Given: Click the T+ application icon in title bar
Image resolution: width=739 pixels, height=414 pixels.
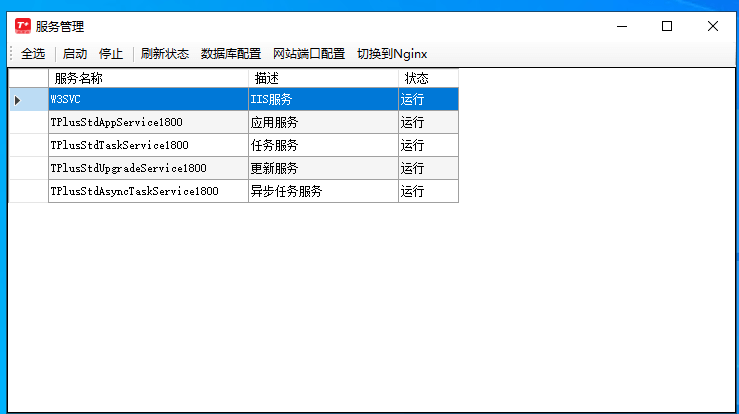Looking at the screenshot, I should click(23, 26).
